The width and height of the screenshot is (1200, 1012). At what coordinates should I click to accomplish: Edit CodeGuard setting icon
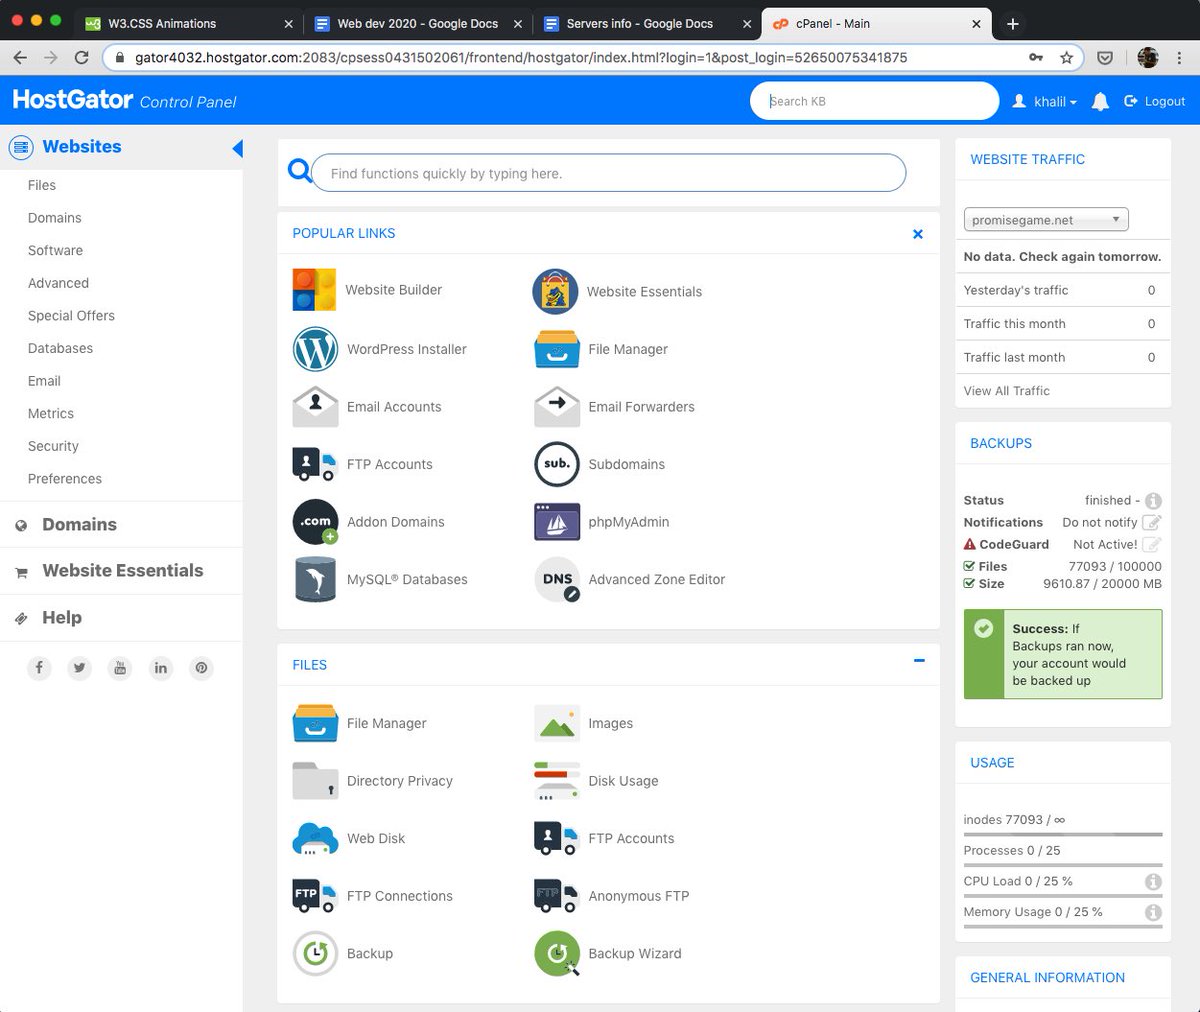click(x=1152, y=544)
